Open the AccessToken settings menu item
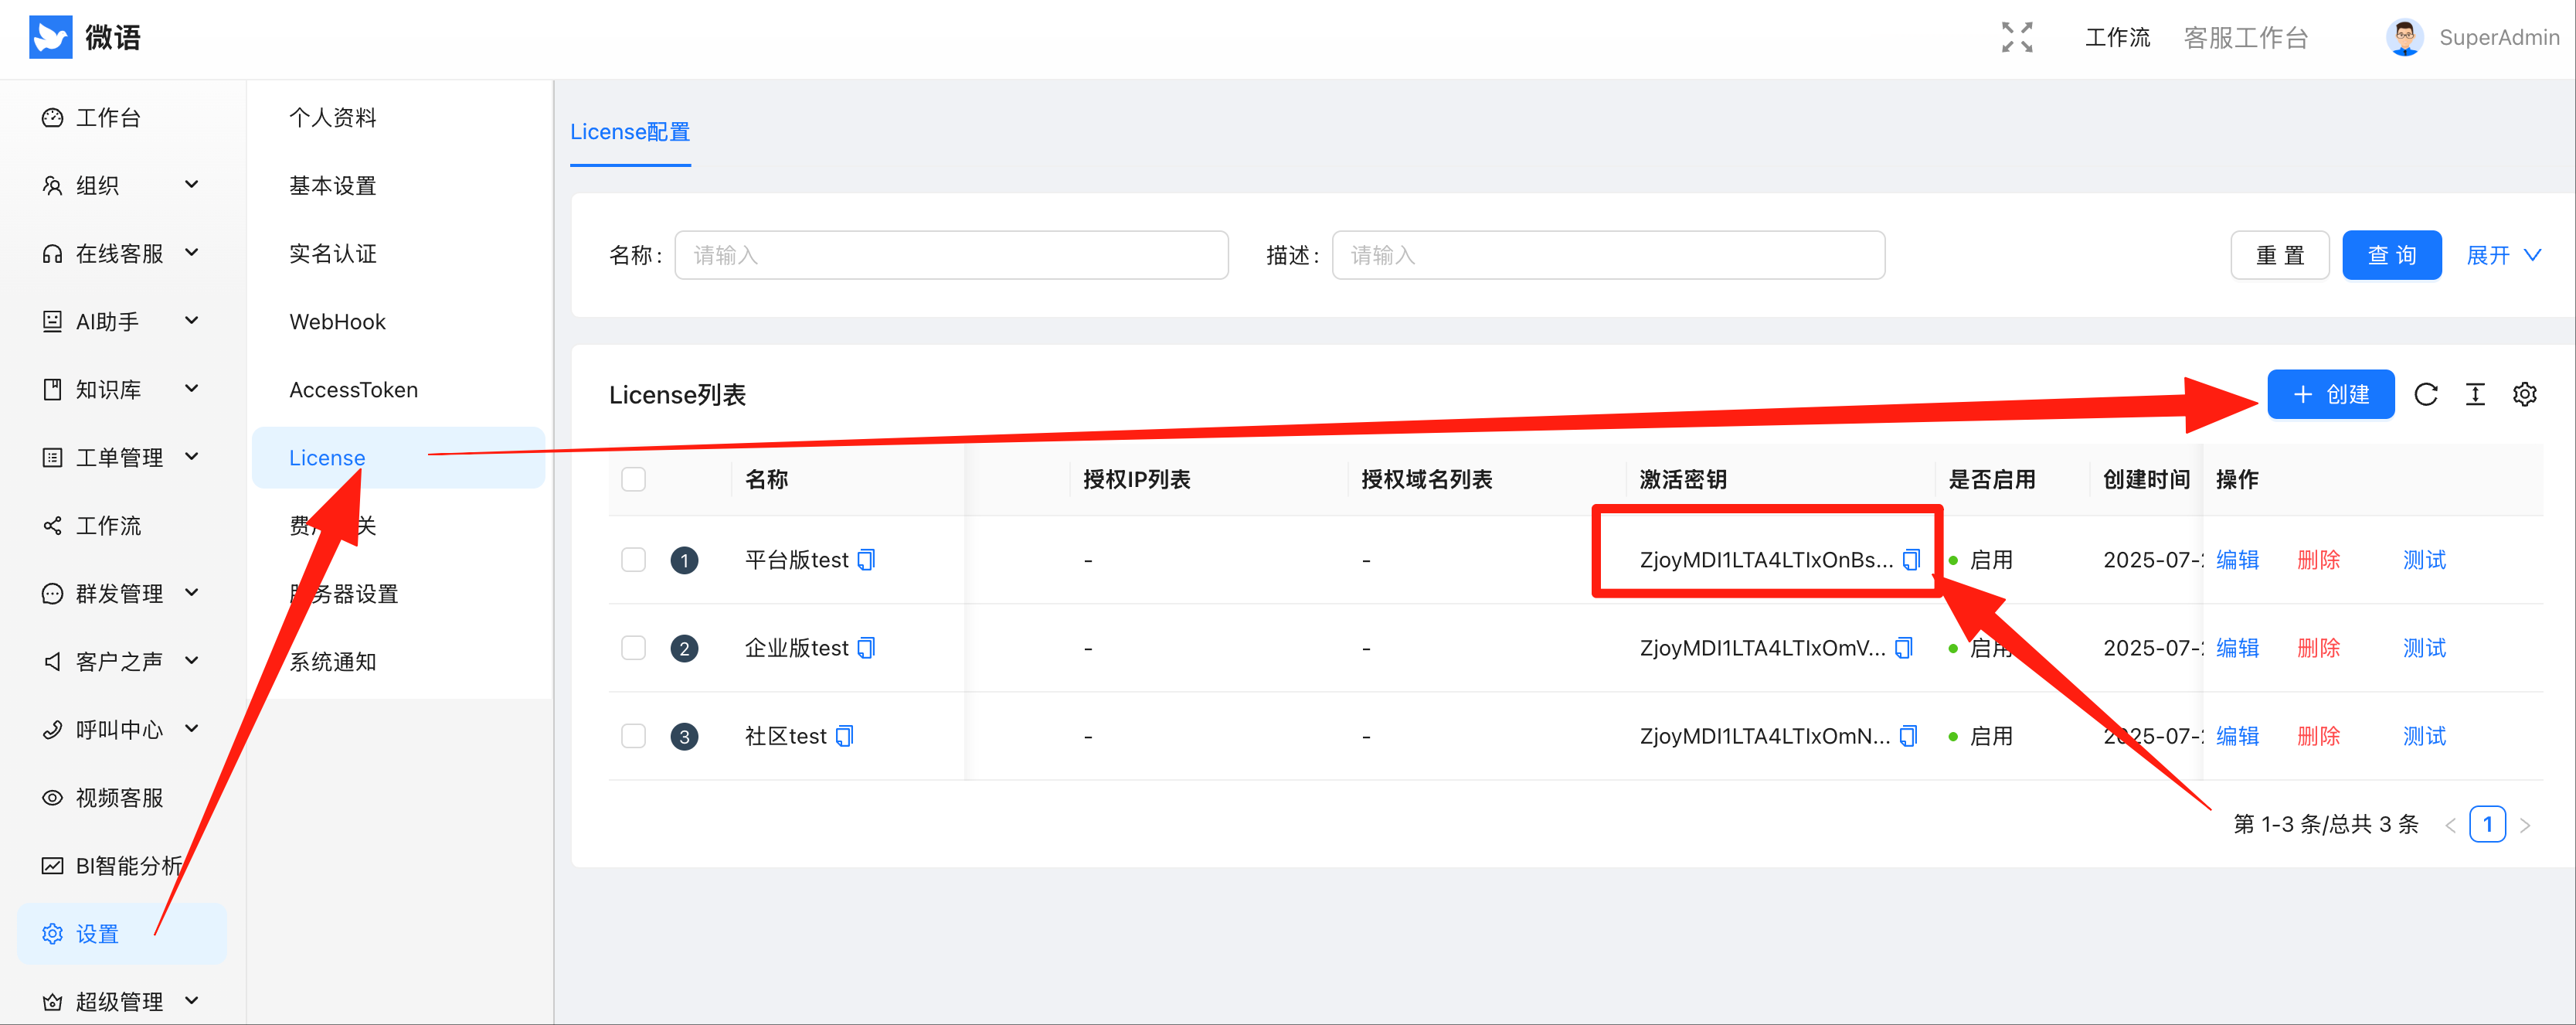The image size is (2576, 1025). (x=353, y=389)
